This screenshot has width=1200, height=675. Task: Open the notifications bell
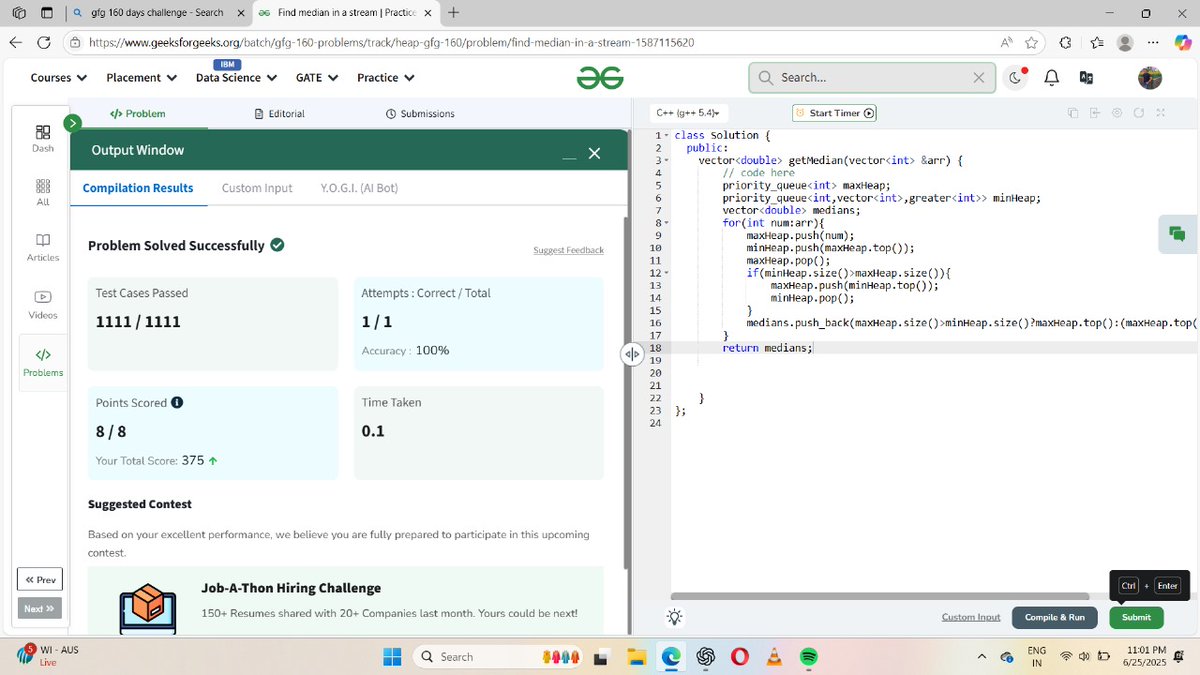click(x=1052, y=78)
